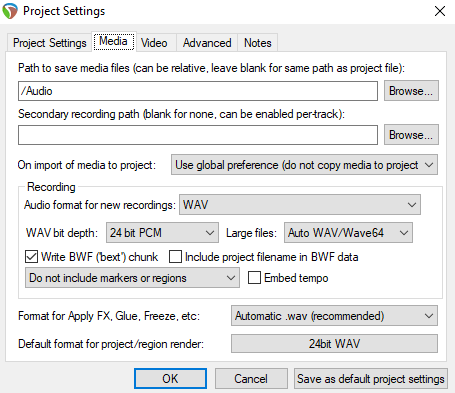The image size is (455, 393).
Task: Expand the Audio format for new recordings dropdown
Action: point(300,205)
